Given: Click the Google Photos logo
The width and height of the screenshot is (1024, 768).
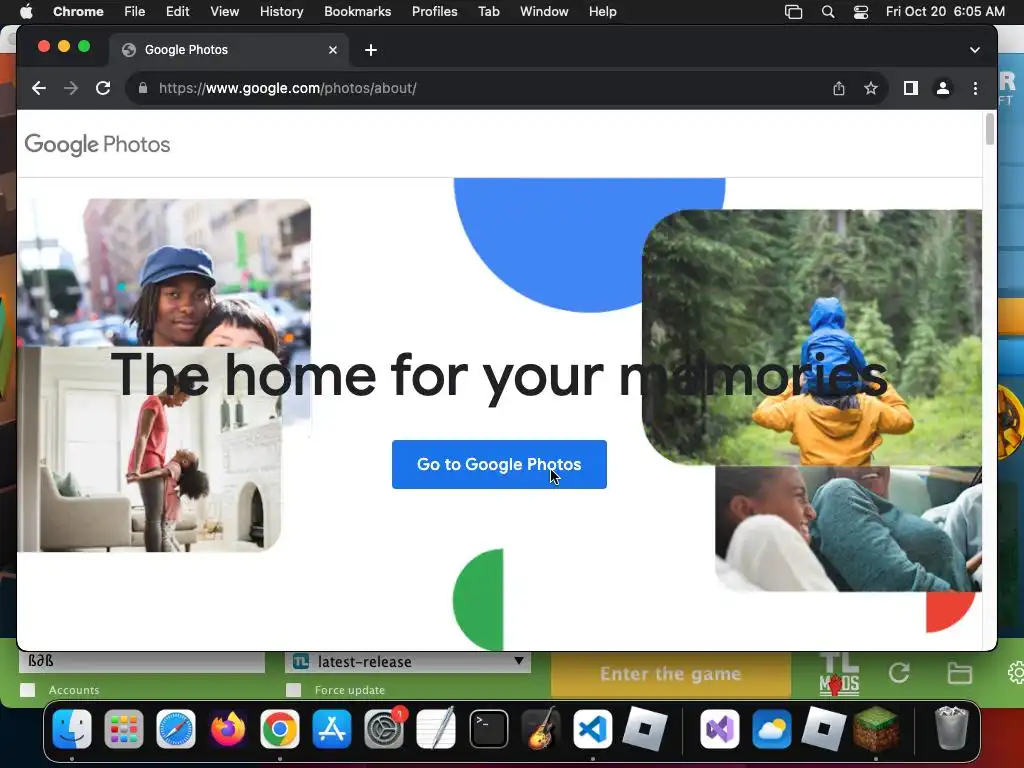Looking at the screenshot, I should click(x=97, y=144).
